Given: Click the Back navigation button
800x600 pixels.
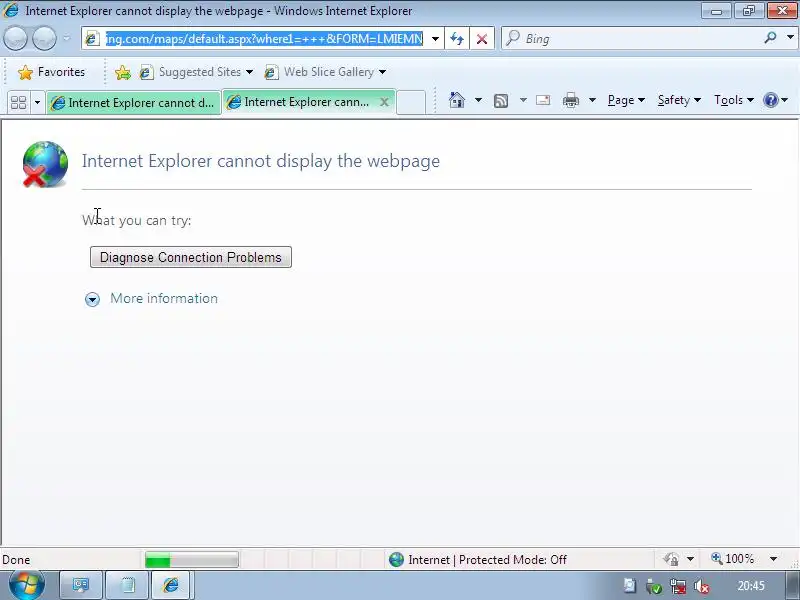Looking at the screenshot, I should tap(15, 38).
